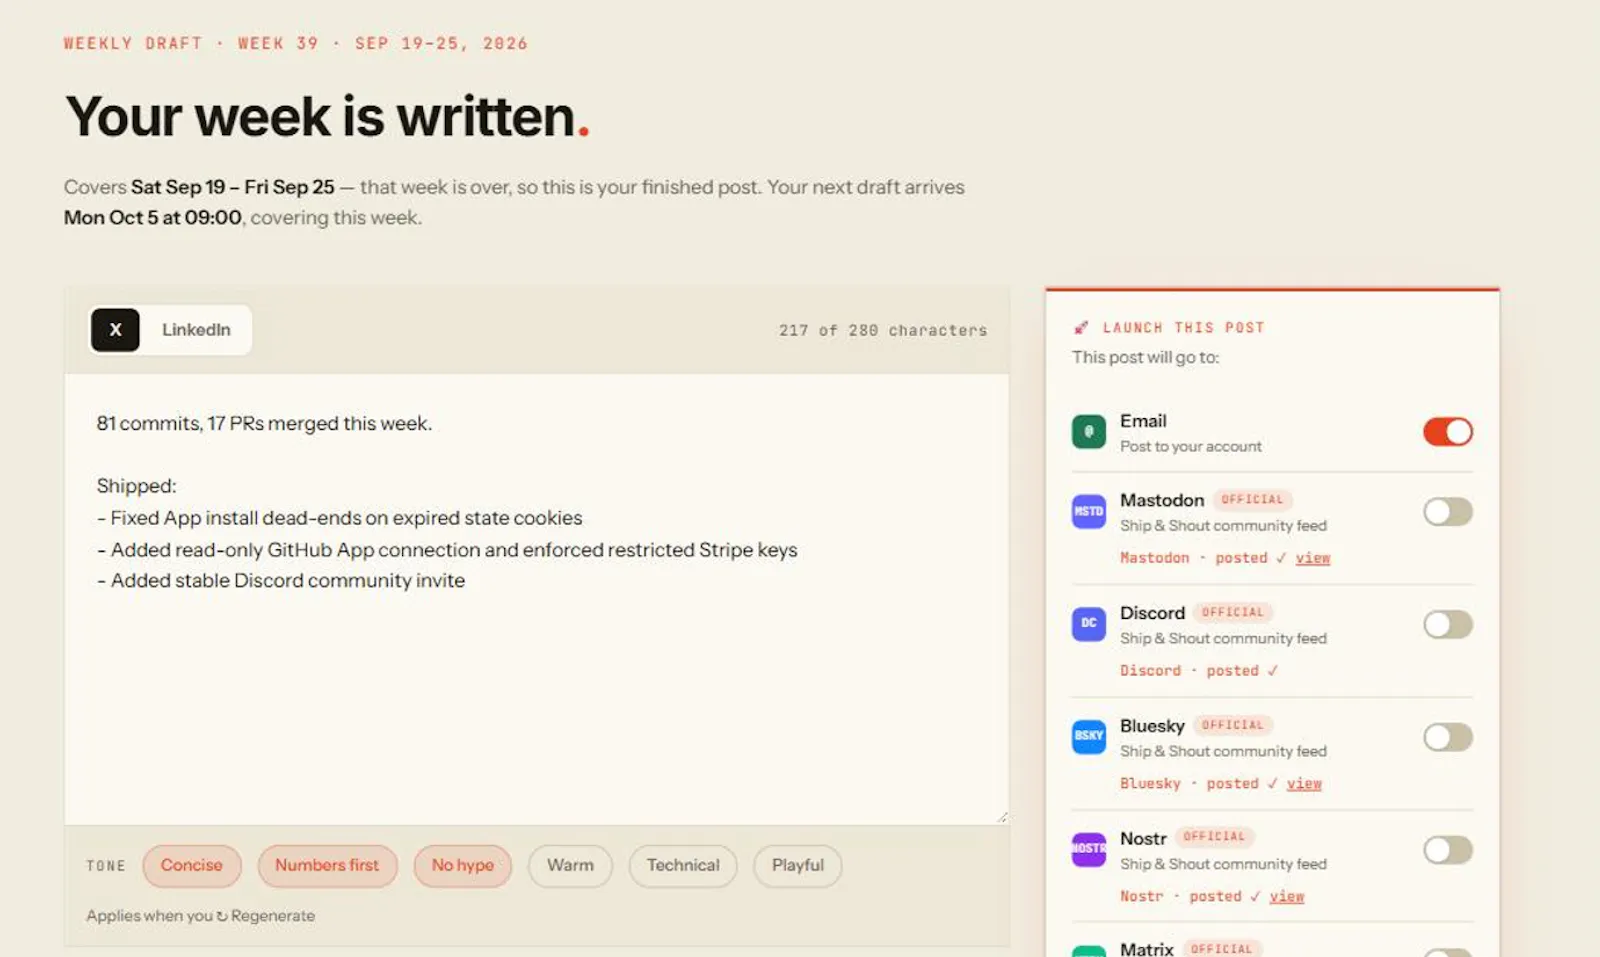This screenshot has width=1600, height=957.
Task: Click the Nostr OFFICIAL badge
Action: click(x=1214, y=837)
